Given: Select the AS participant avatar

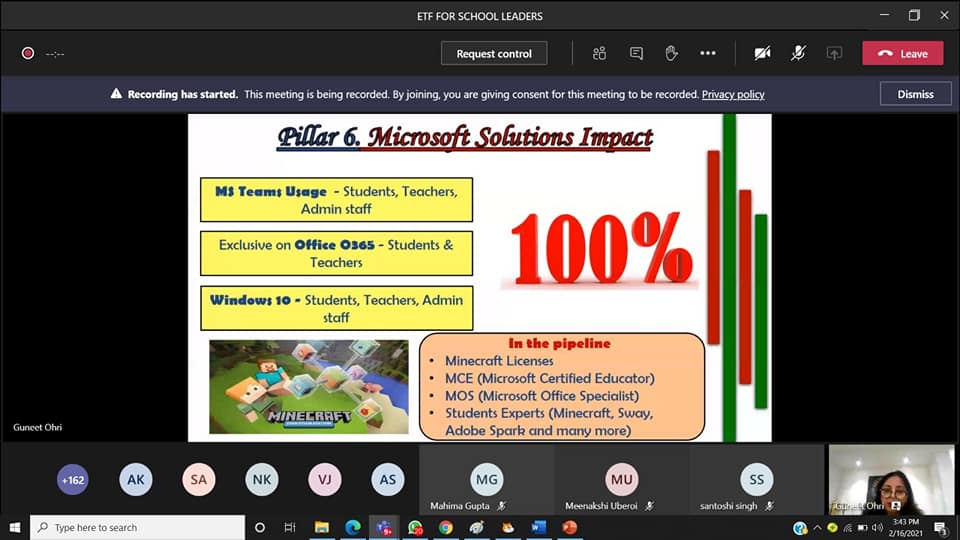Looking at the screenshot, I should coord(388,480).
